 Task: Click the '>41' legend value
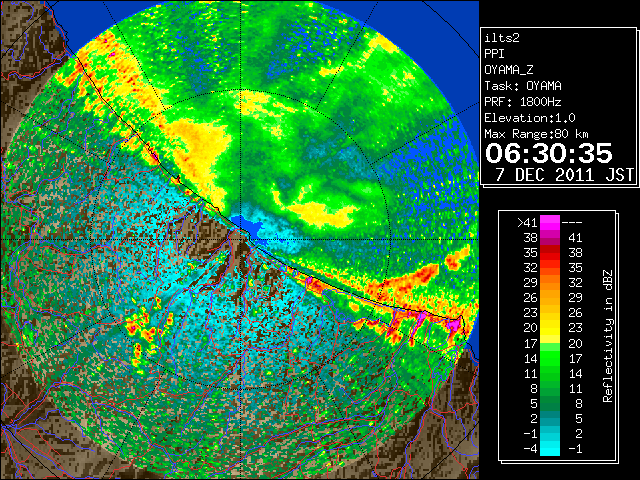527,222
